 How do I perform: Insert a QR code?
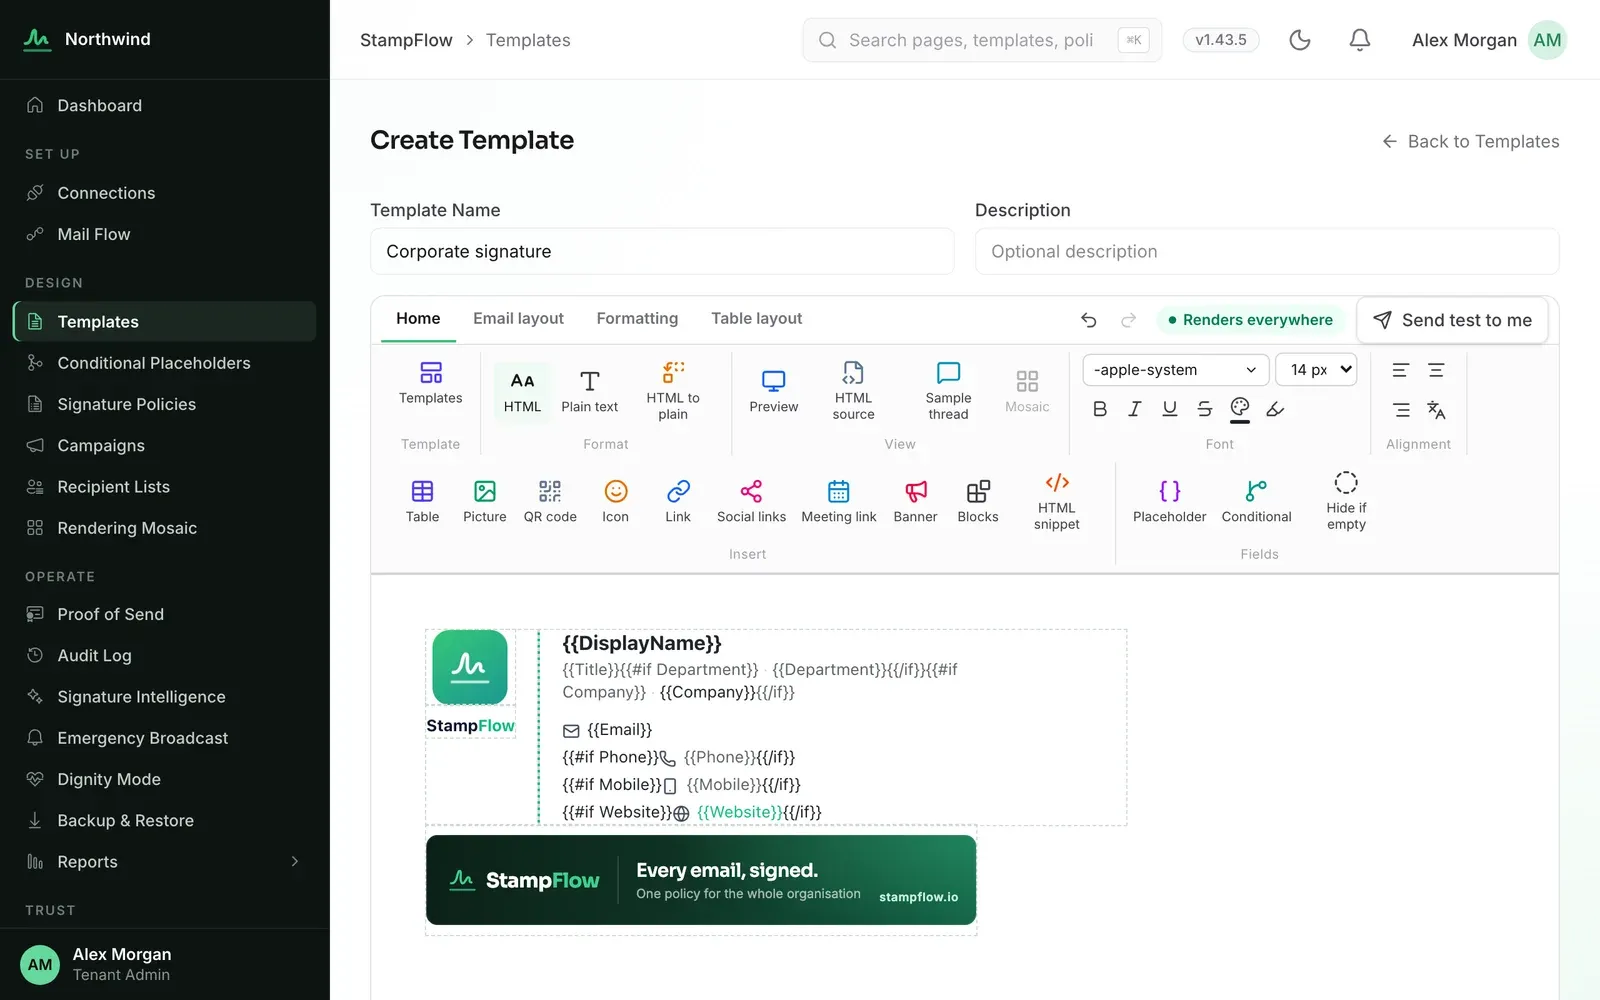[550, 501]
